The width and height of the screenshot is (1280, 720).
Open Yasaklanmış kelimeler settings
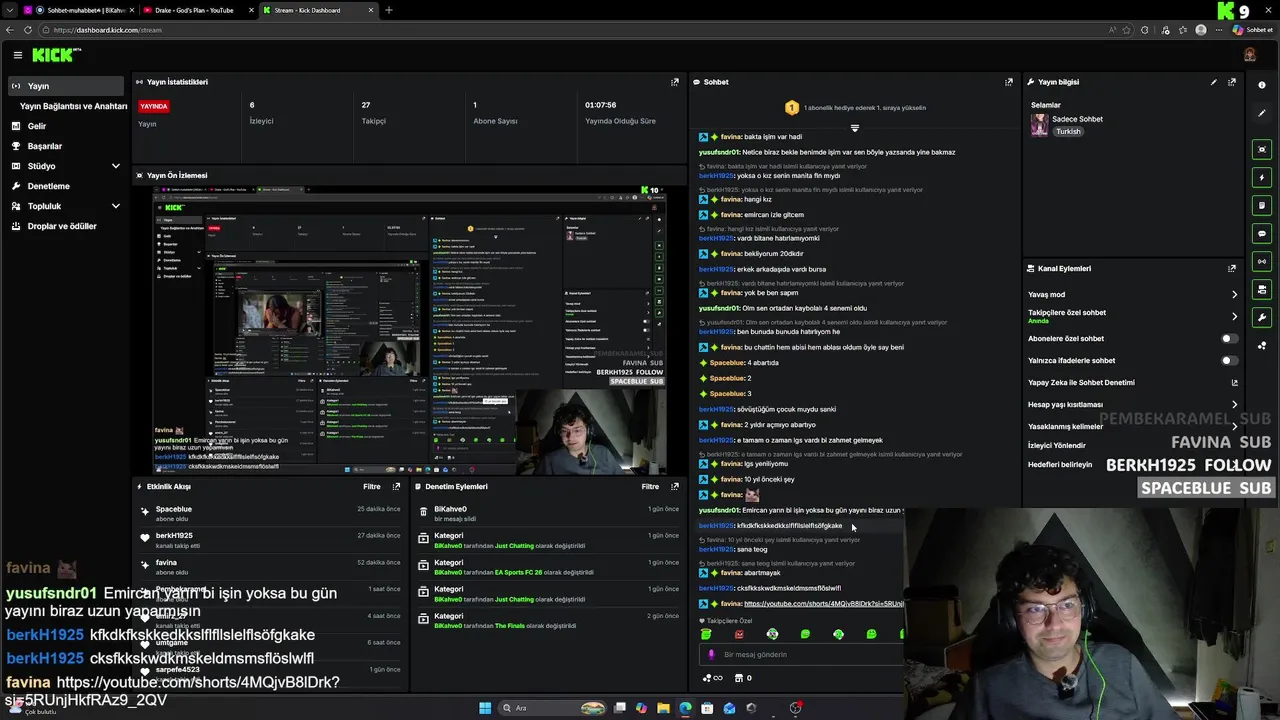[1133, 426]
